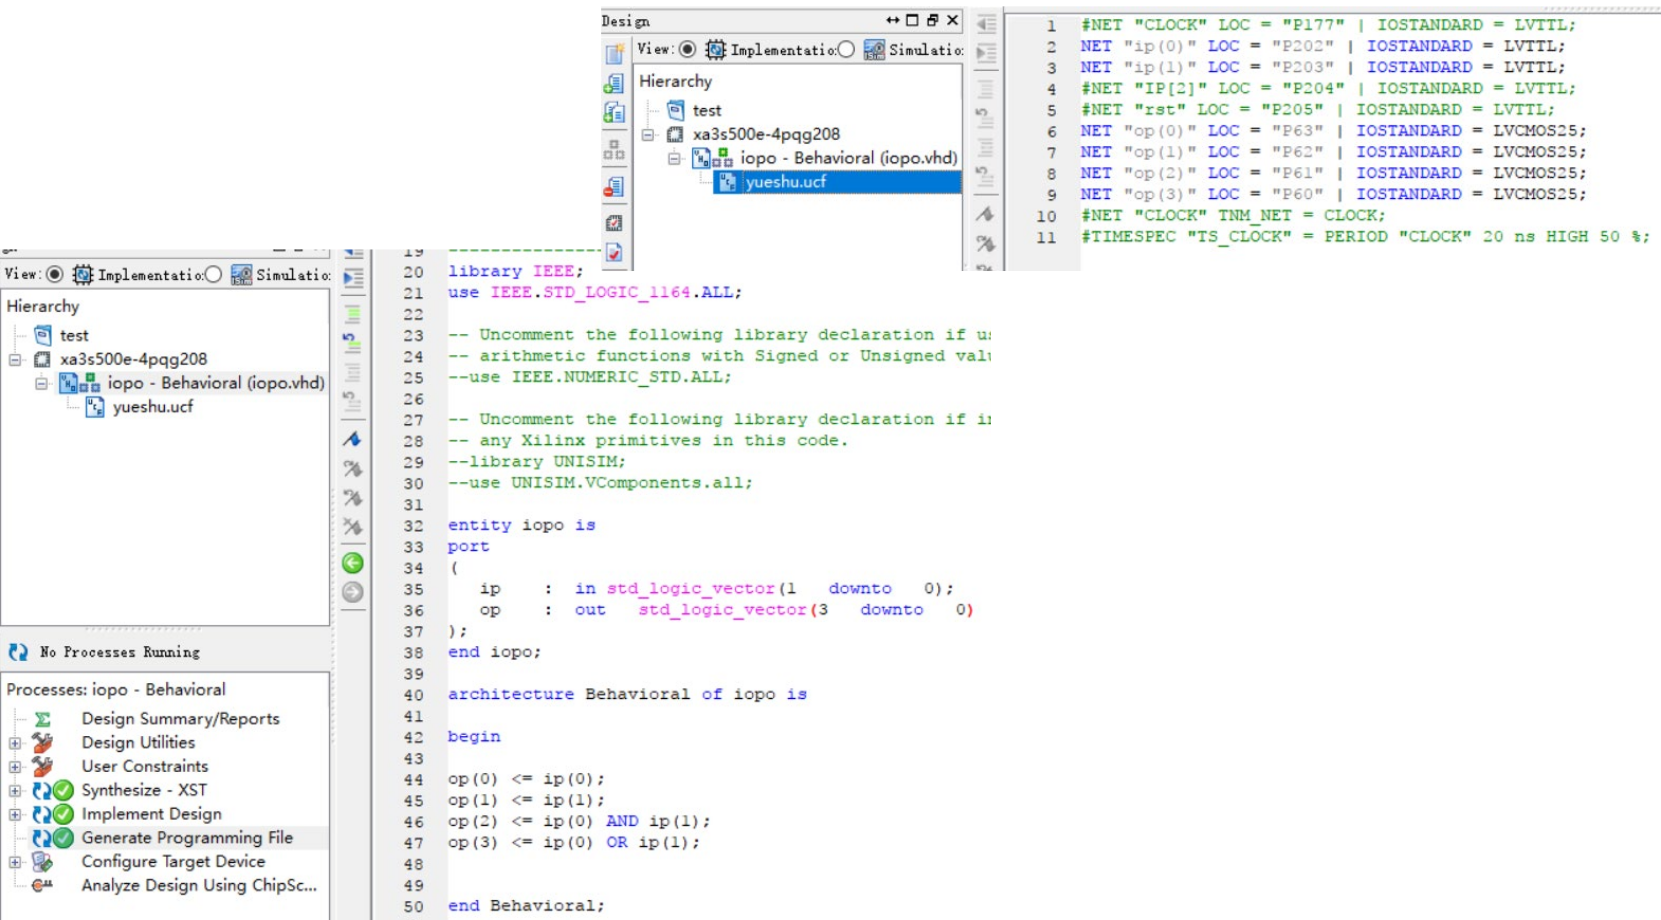Click the VHDL line 'op(3) <= ip(0) OR ip(1);'
This screenshot has width=1661, height=920.
pos(574,842)
